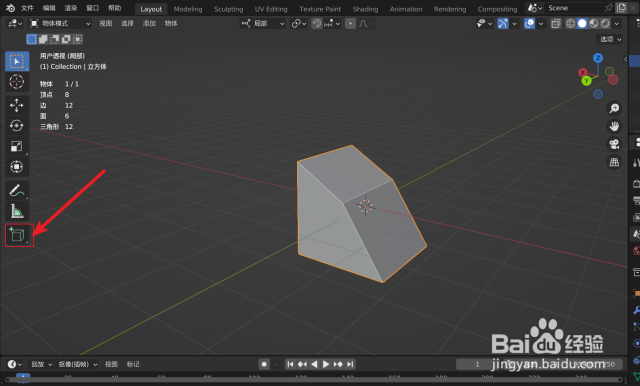640x386 pixels.
Task: Expand the sidebar with small arrow
Action: point(625,59)
